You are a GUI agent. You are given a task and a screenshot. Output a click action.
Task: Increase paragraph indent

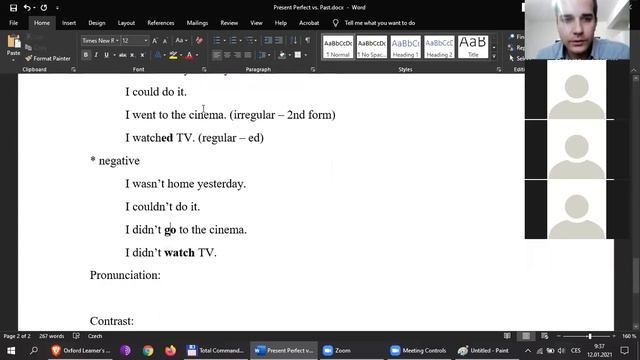(278, 40)
